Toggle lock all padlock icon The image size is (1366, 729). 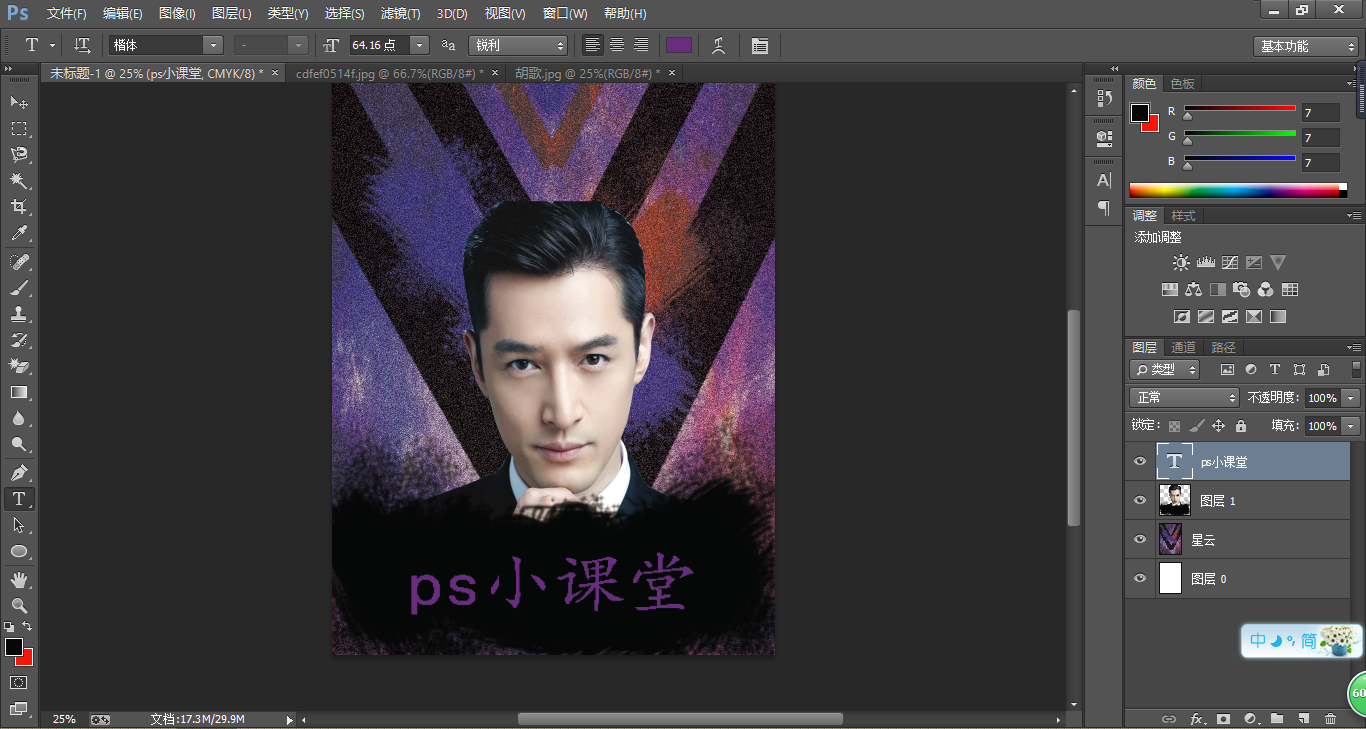(x=1240, y=426)
